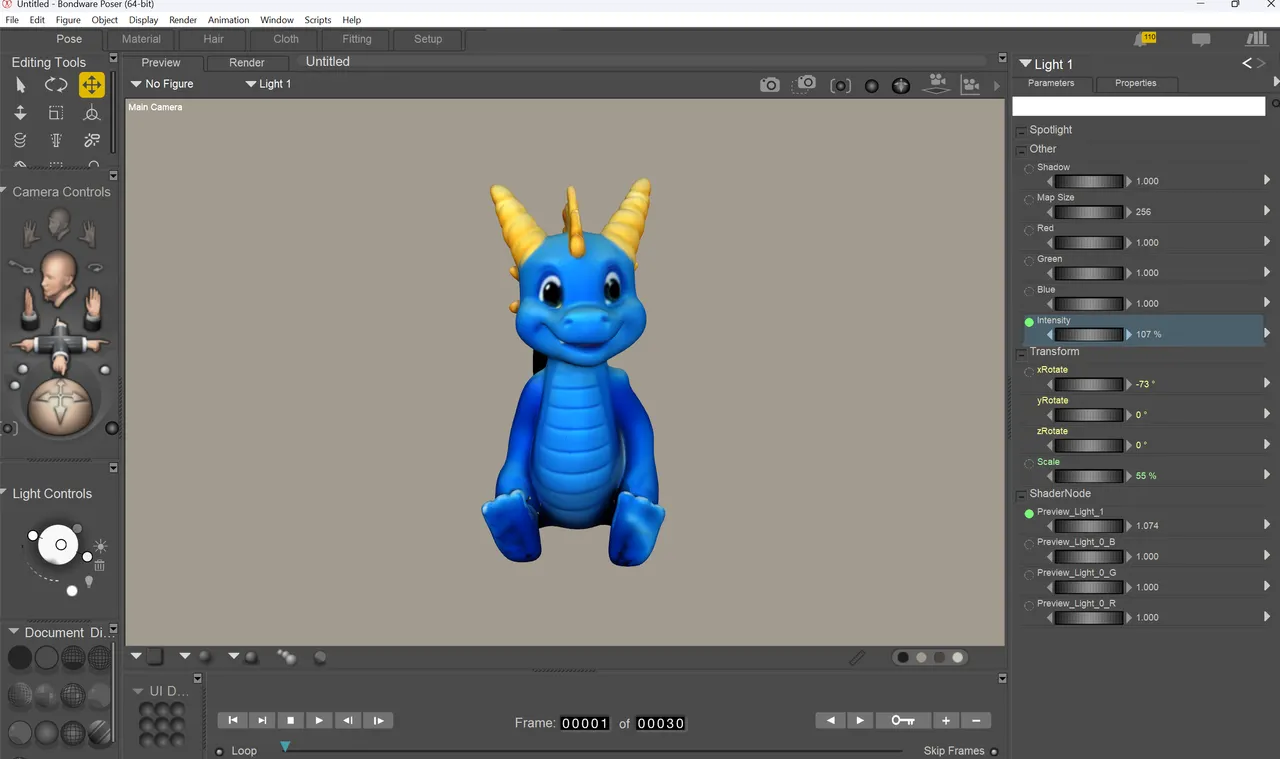Toggle the Shadow parameter animation dot
This screenshot has height=759, width=1280.
(x=1029, y=169)
